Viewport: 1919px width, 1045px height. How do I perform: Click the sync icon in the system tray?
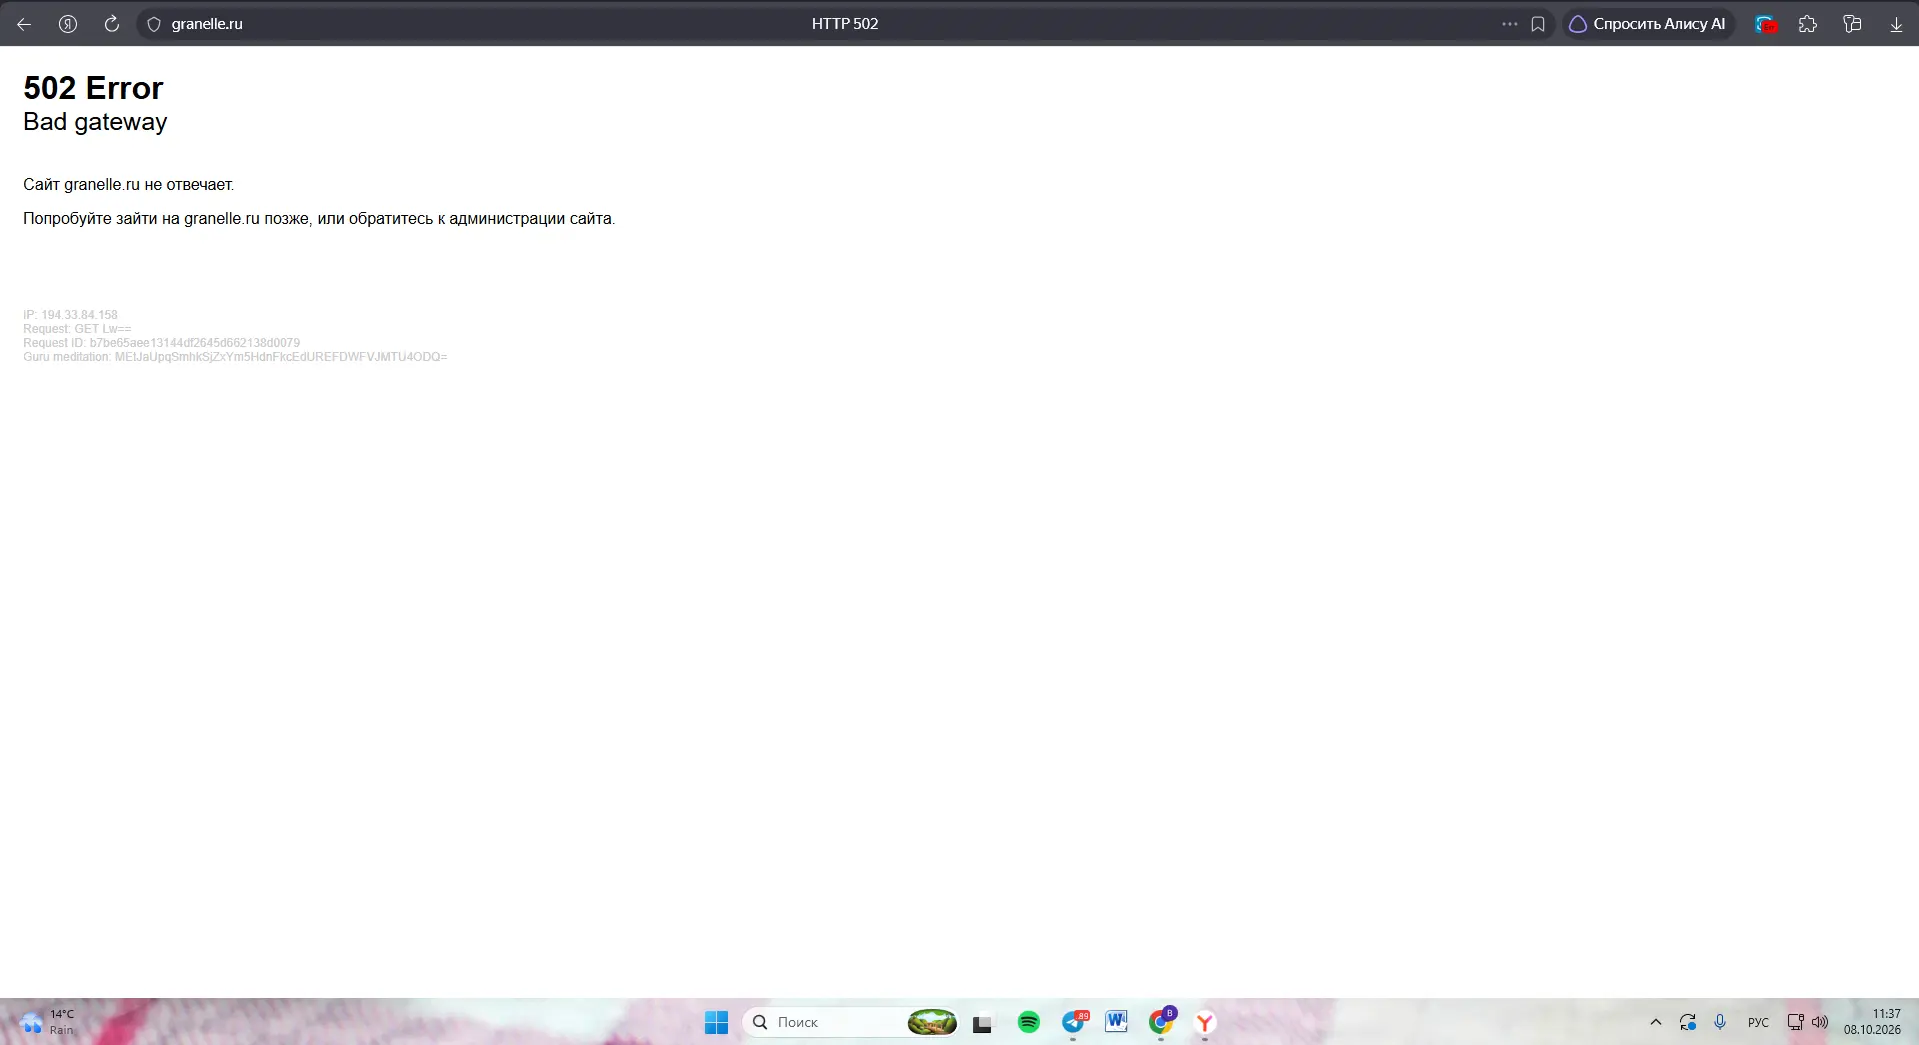[1688, 1022]
